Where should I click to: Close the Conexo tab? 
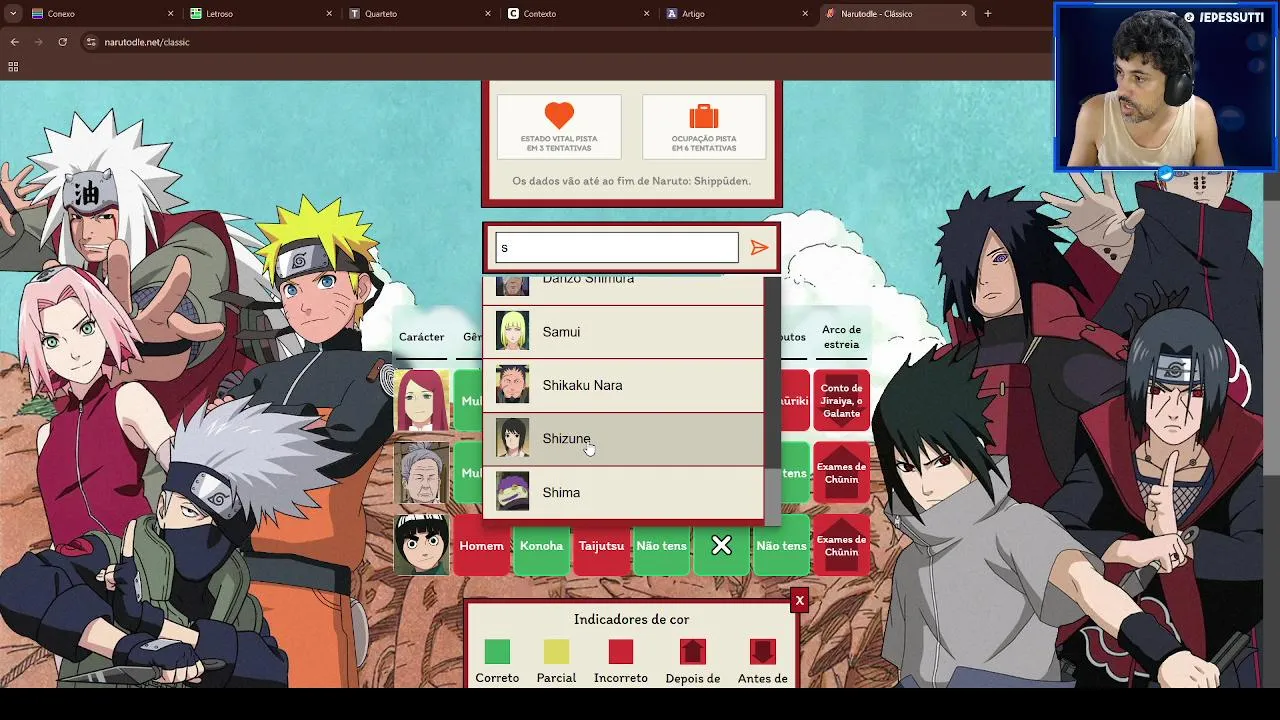170,14
